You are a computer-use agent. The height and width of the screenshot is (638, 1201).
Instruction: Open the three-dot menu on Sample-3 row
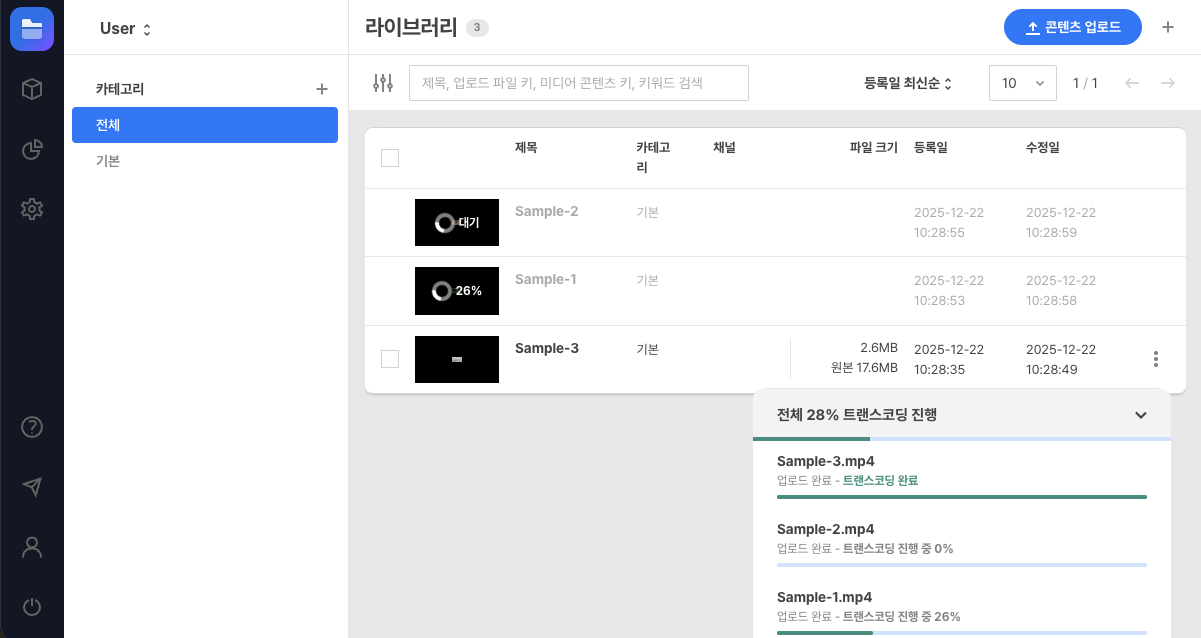(1156, 359)
